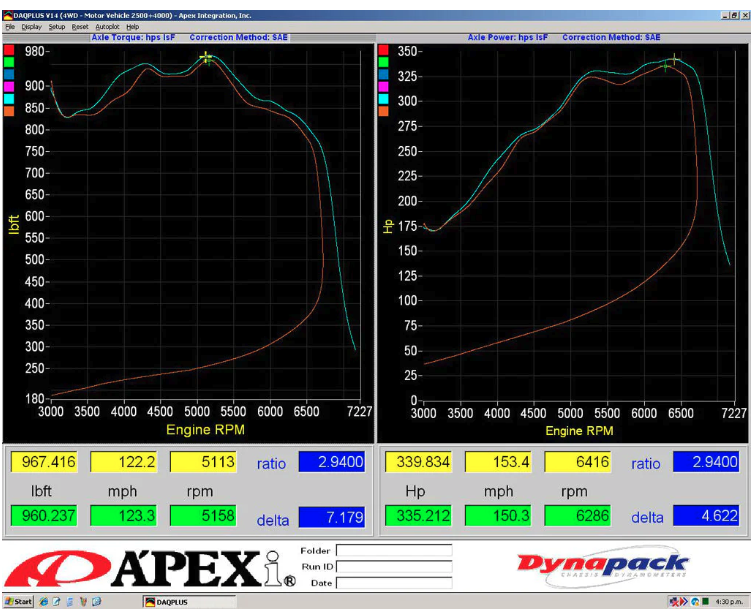The height and width of the screenshot is (612, 753).
Task: Click the torque delta value 7.179
Action: point(332,517)
